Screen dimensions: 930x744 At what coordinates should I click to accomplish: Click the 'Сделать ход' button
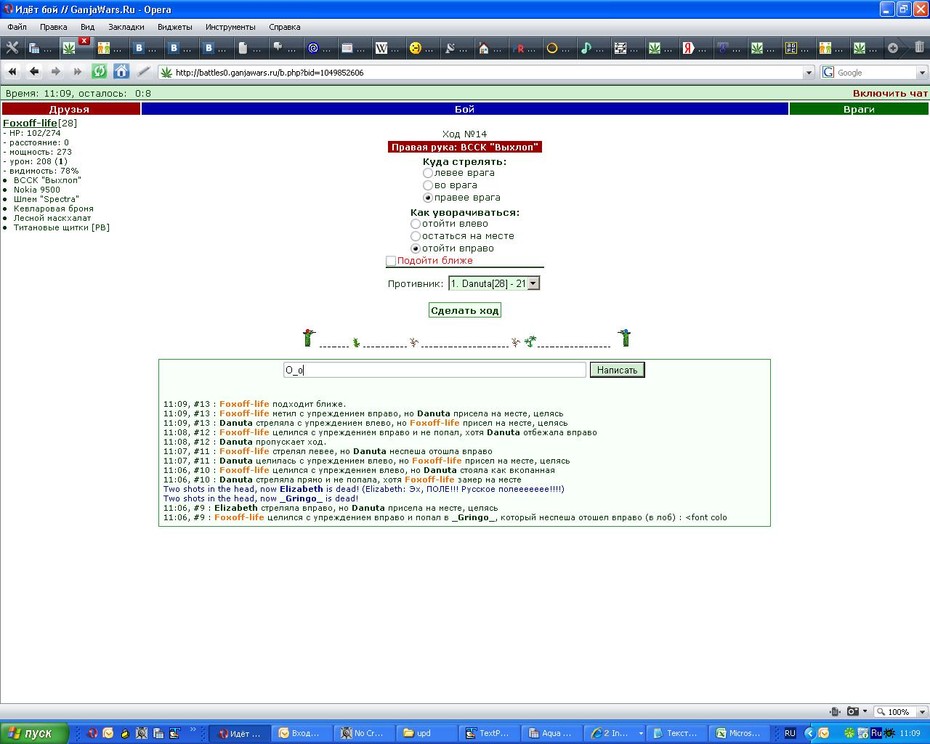click(x=464, y=310)
